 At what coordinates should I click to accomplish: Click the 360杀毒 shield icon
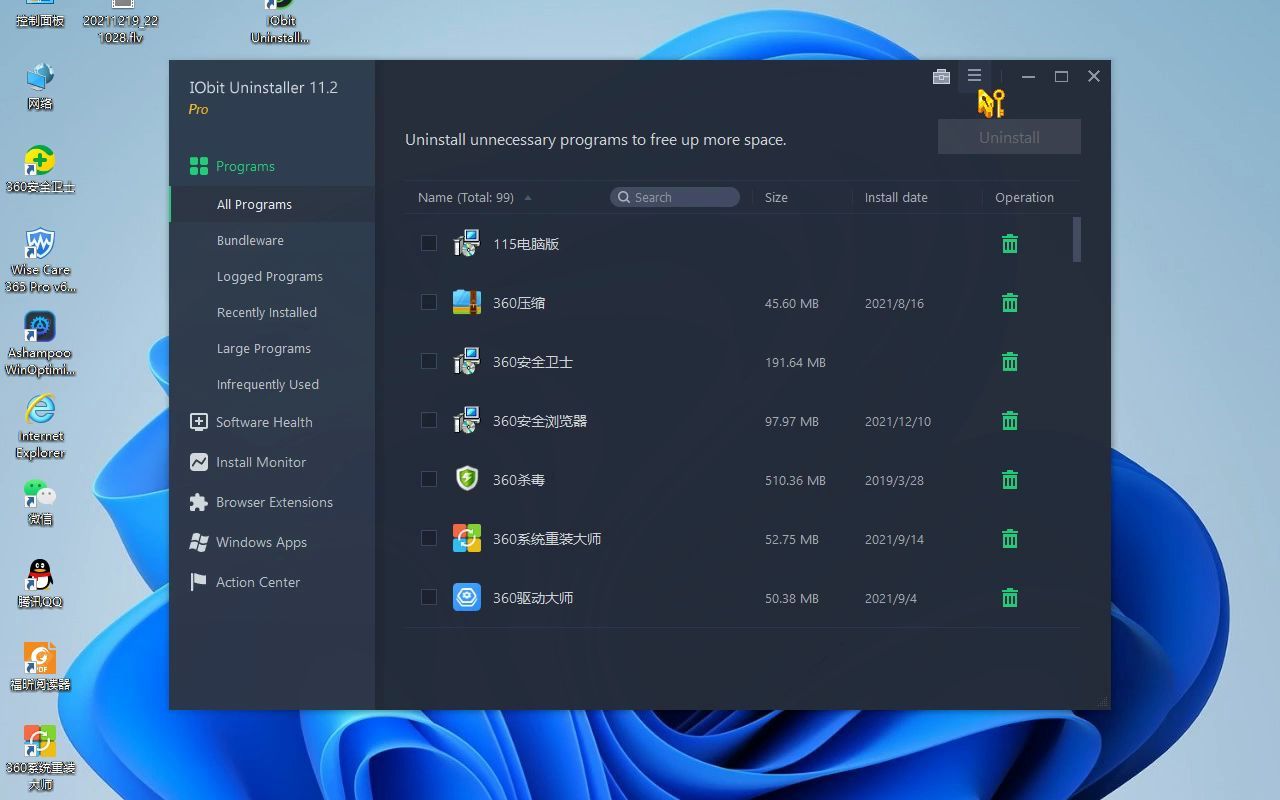coord(467,479)
